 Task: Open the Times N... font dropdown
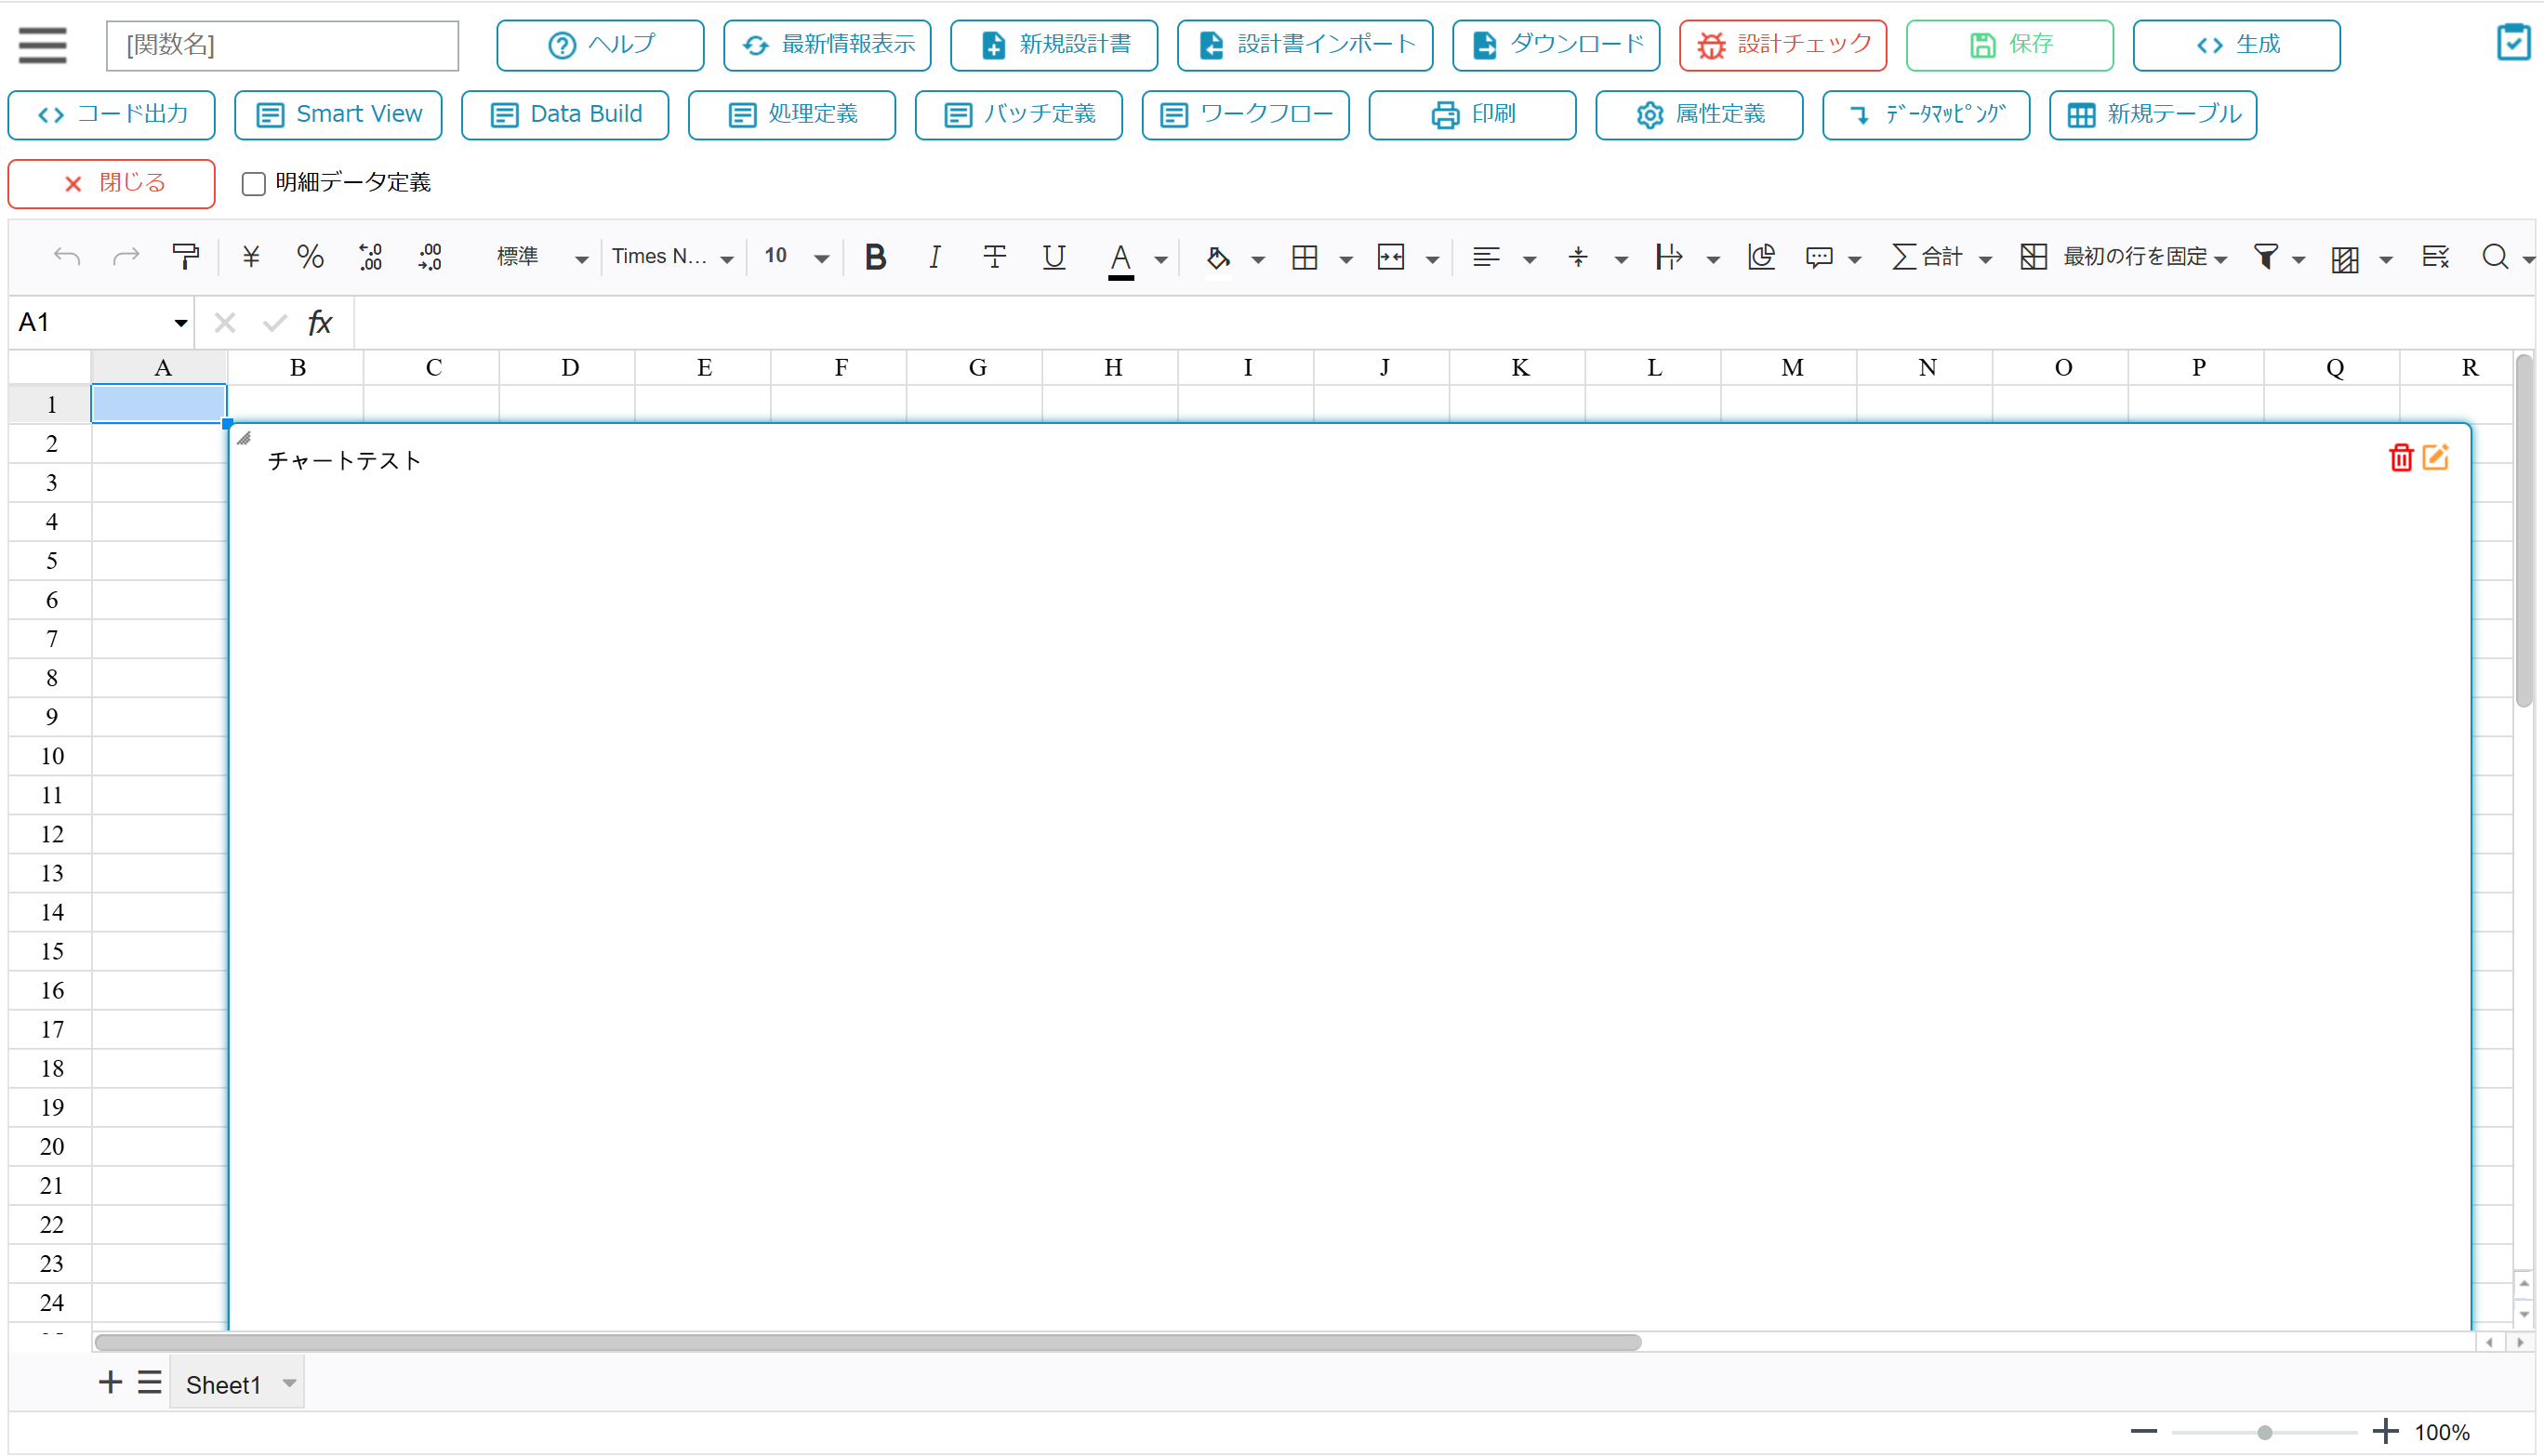coord(673,257)
